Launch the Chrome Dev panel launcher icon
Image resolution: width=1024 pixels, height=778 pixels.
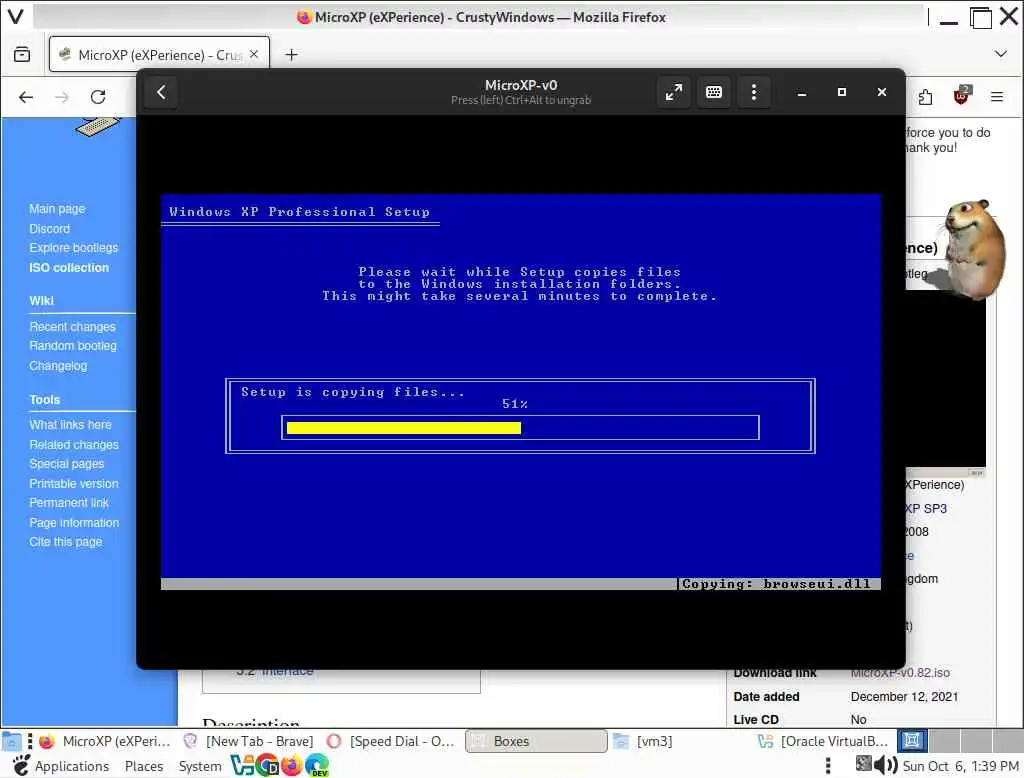[267, 765]
